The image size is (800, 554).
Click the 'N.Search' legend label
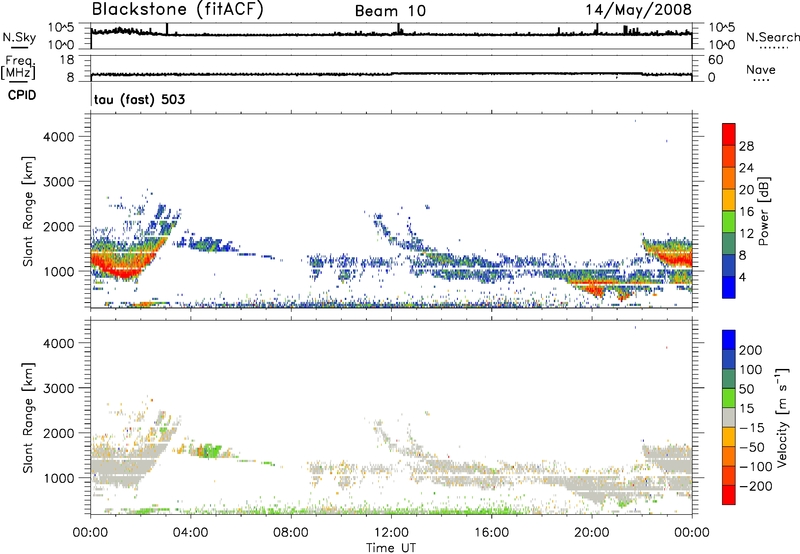(773, 37)
